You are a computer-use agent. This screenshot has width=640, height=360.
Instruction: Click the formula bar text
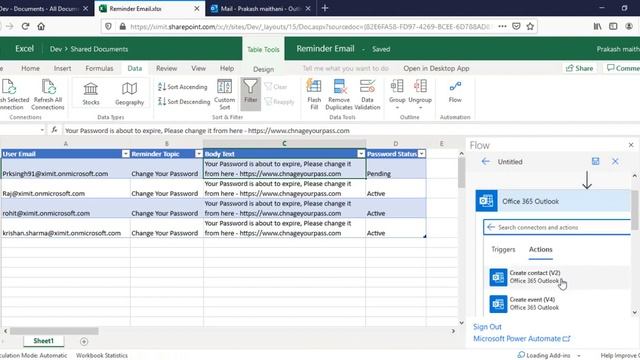(x=207, y=131)
